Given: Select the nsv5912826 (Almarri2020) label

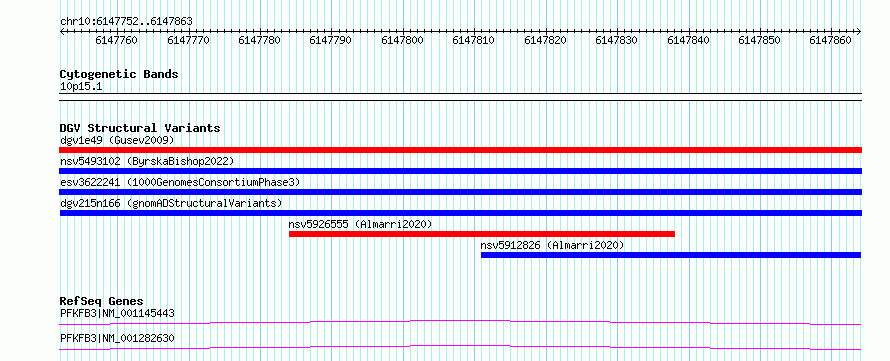Looking at the screenshot, I should pos(552,245).
